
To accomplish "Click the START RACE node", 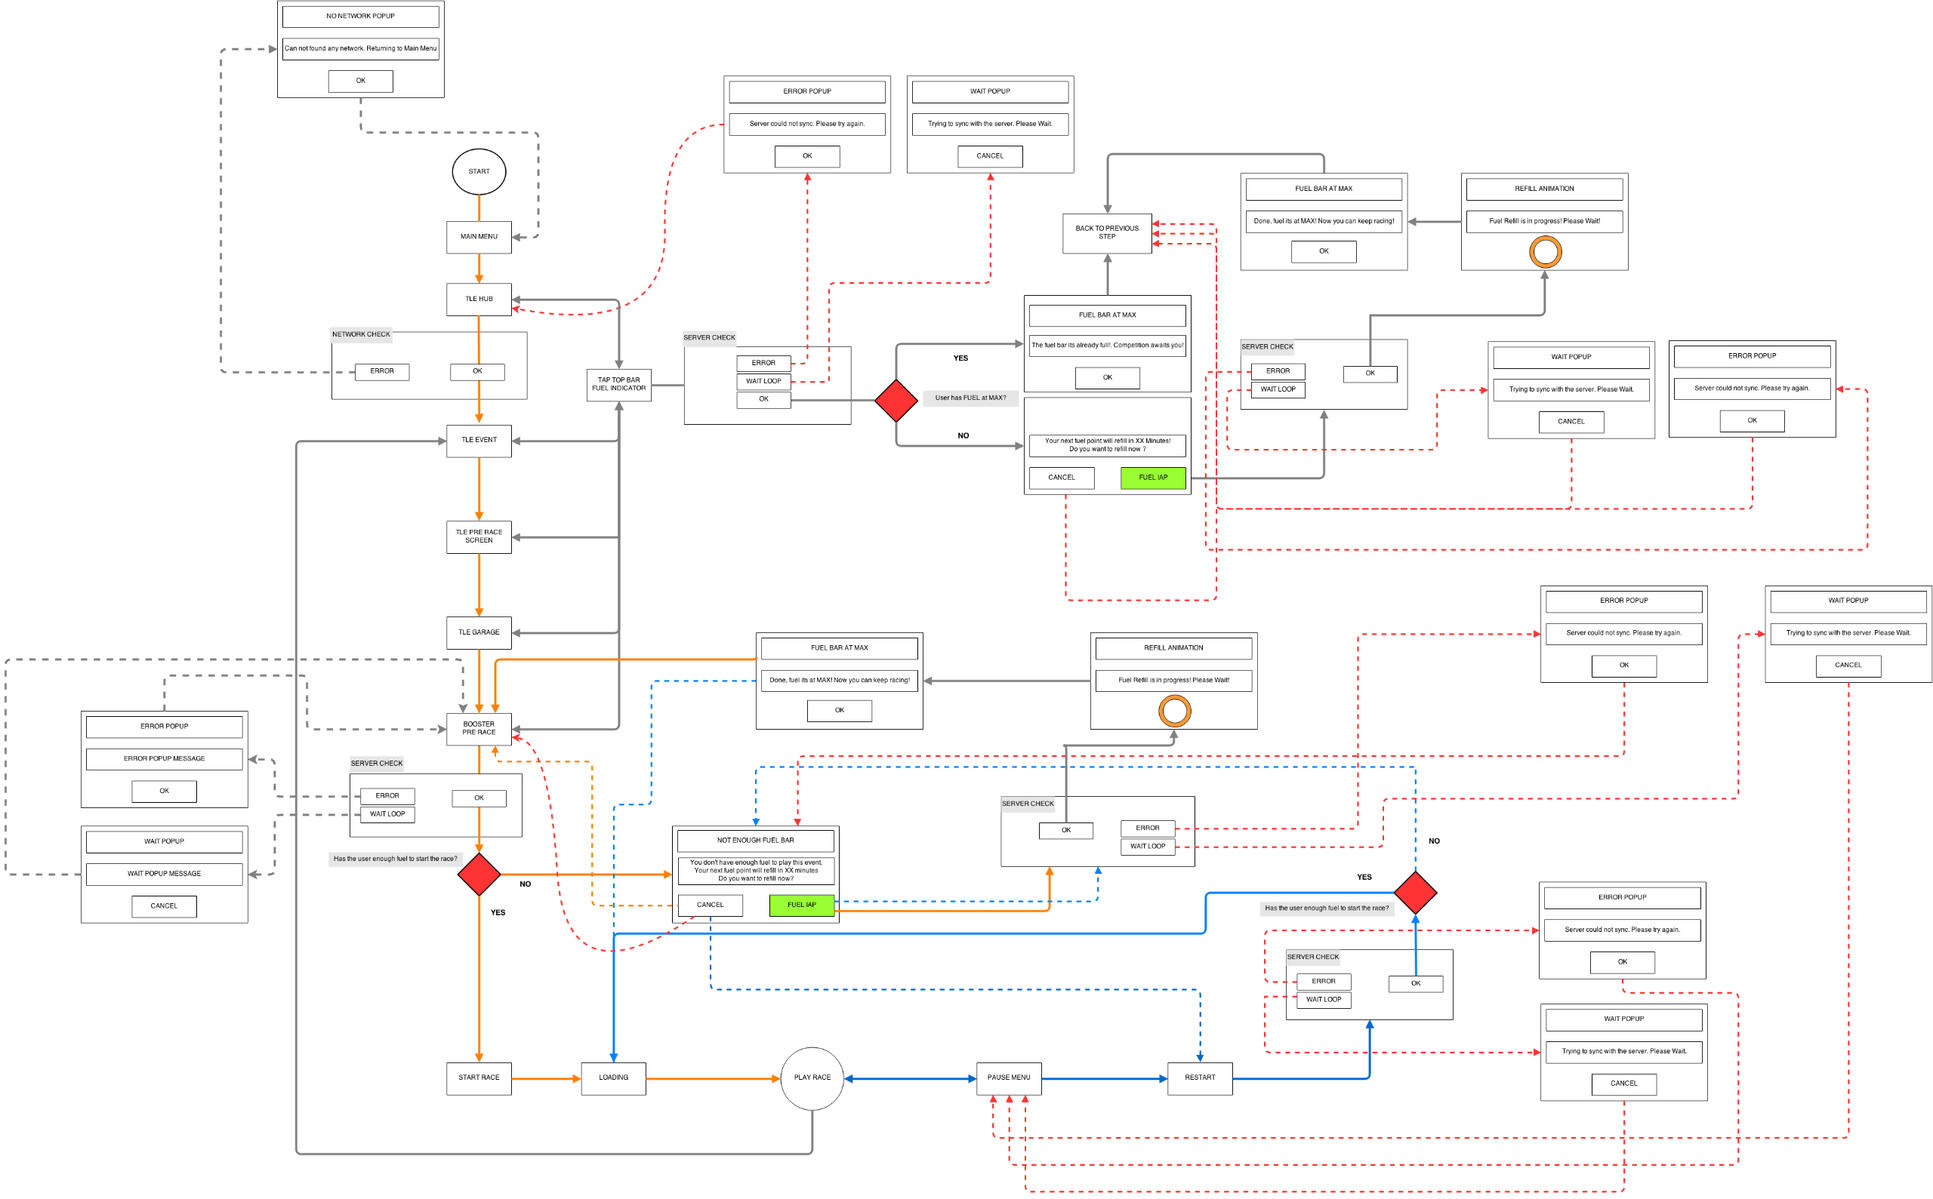I will click(478, 1078).
